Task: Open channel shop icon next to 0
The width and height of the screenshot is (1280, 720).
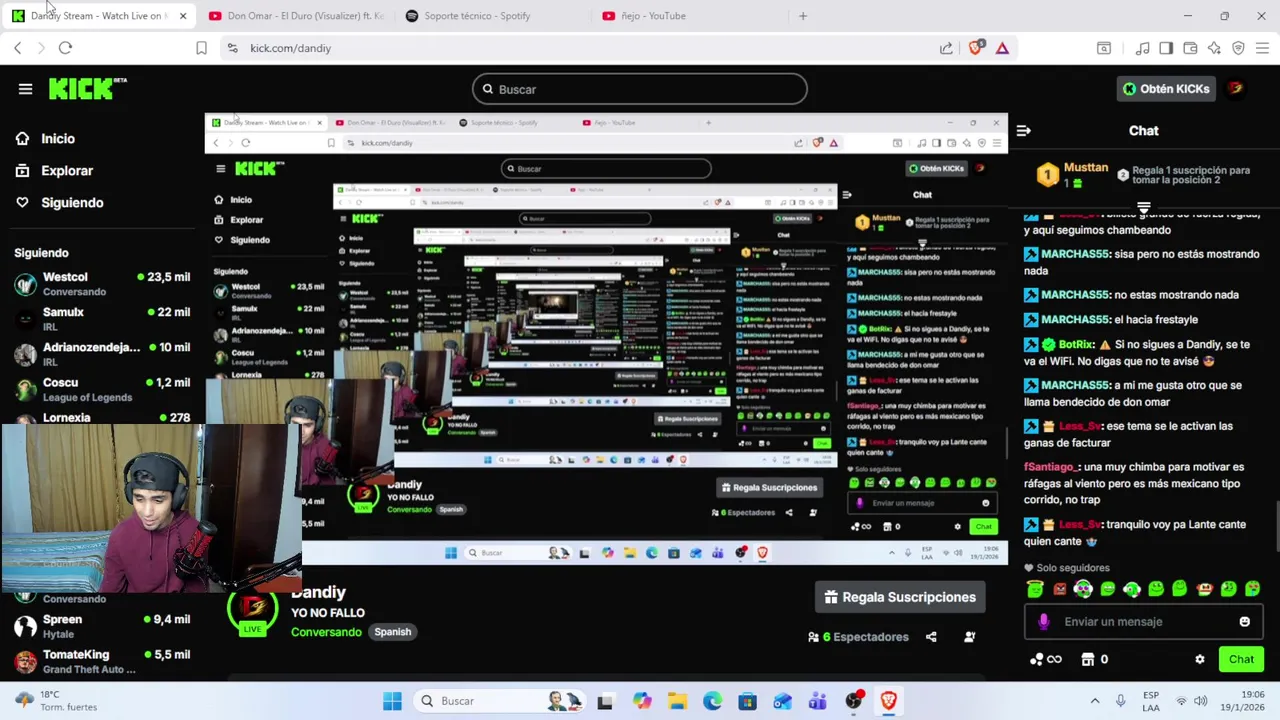Action: click(1088, 660)
